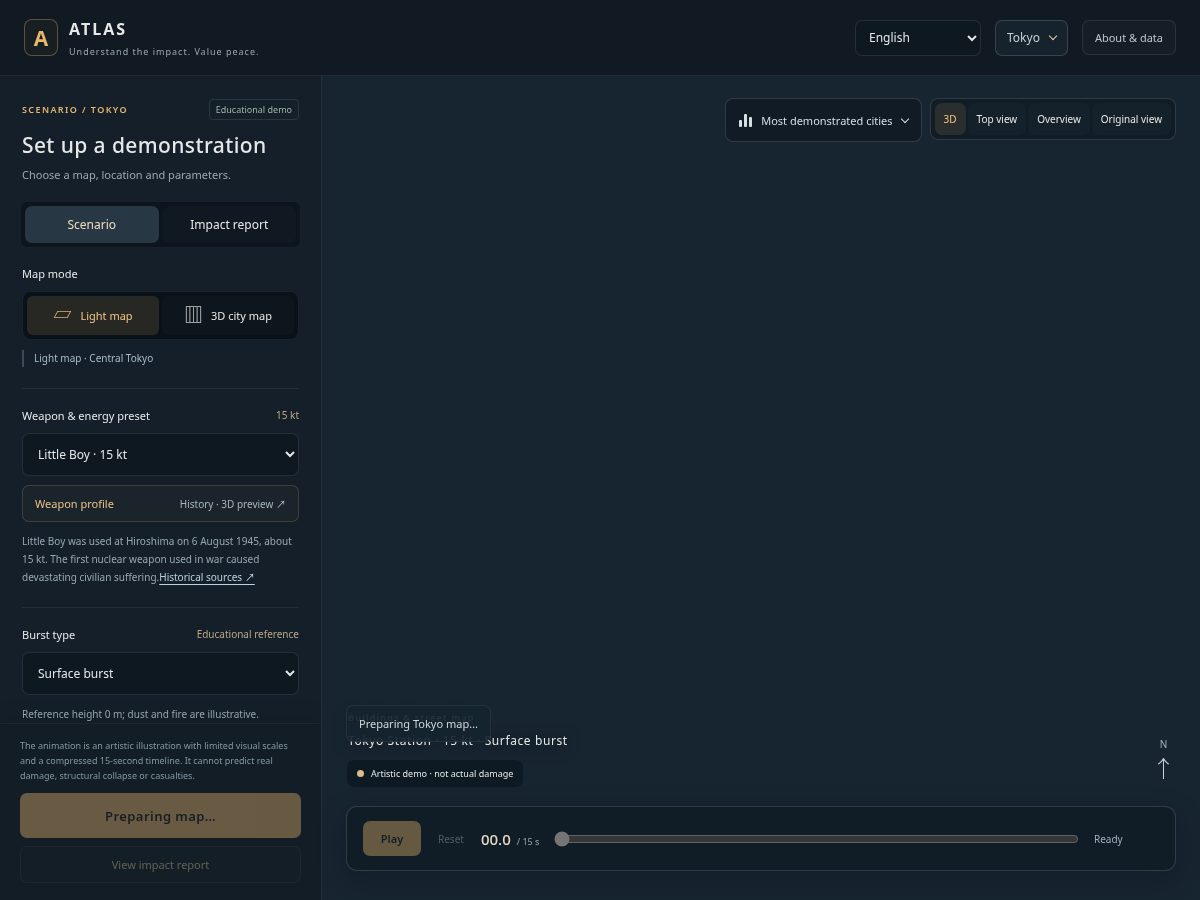Switch to Overview camera
Screen dimensions: 1200x900
pyautogui.click(x=1059, y=119)
